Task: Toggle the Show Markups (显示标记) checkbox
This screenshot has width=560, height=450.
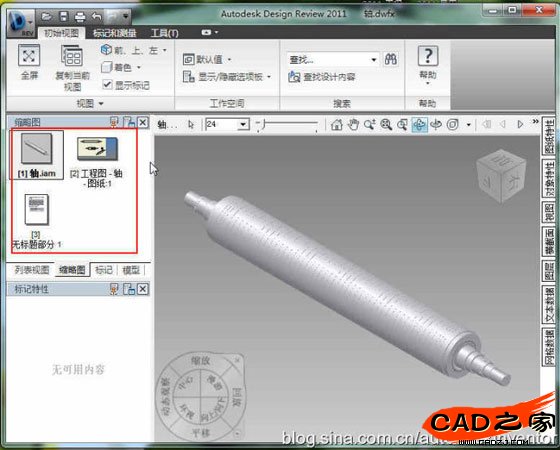Action: point(107,85)
